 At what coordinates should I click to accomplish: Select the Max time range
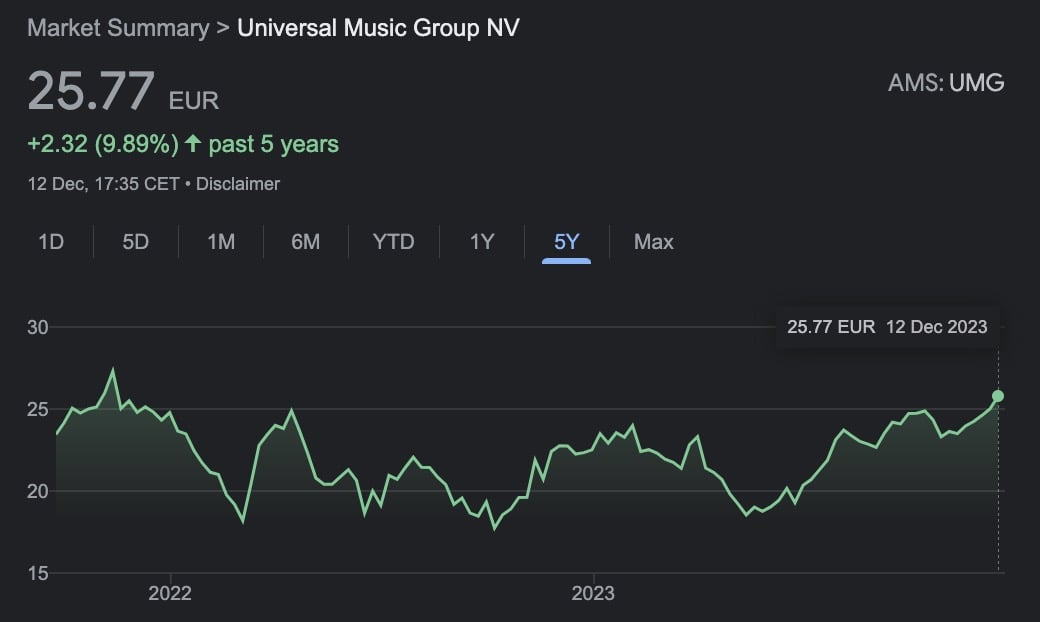click(653, 242)
